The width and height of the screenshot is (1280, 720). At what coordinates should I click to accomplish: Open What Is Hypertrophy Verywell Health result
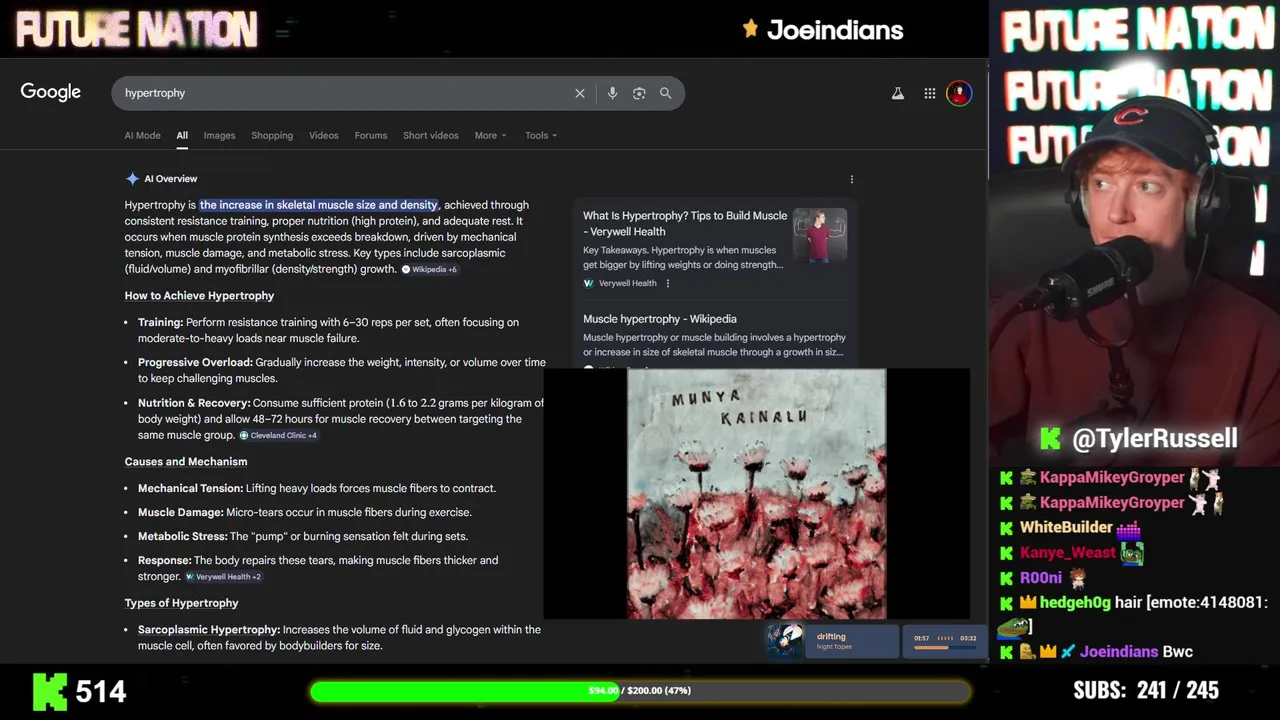click(x=685, y=223)
